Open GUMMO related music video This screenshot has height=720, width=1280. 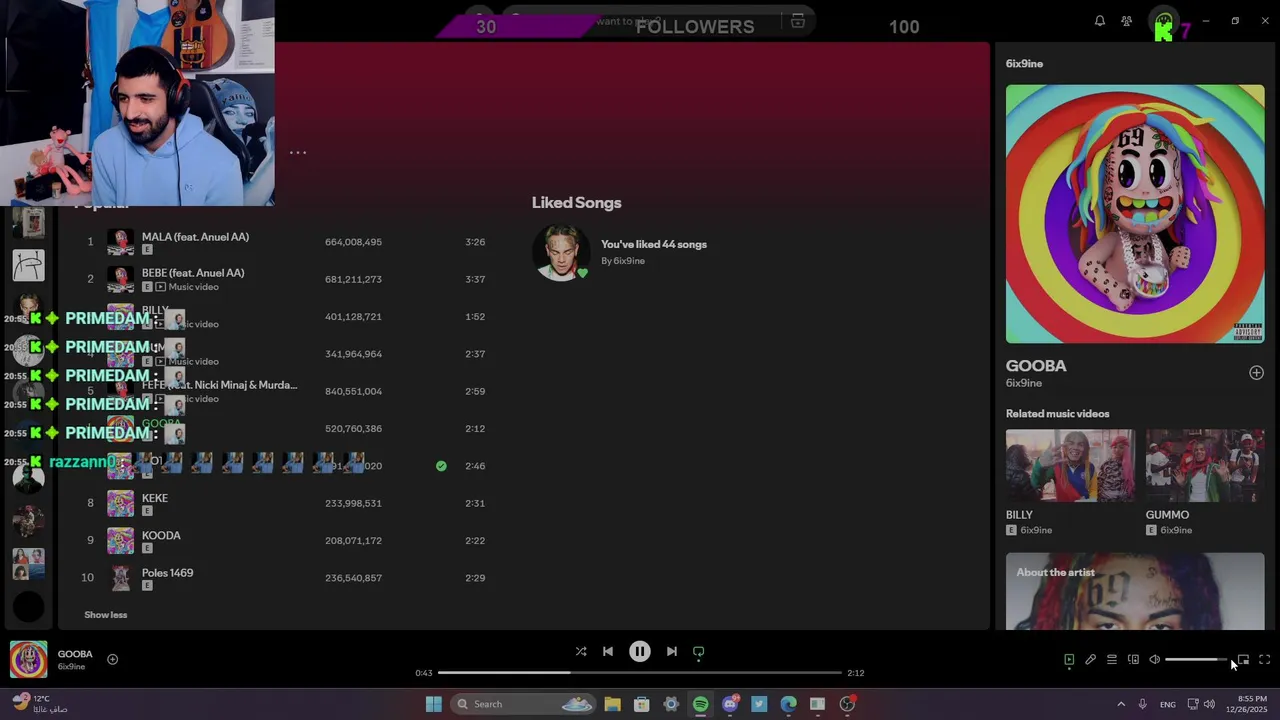coord(1205,465)
